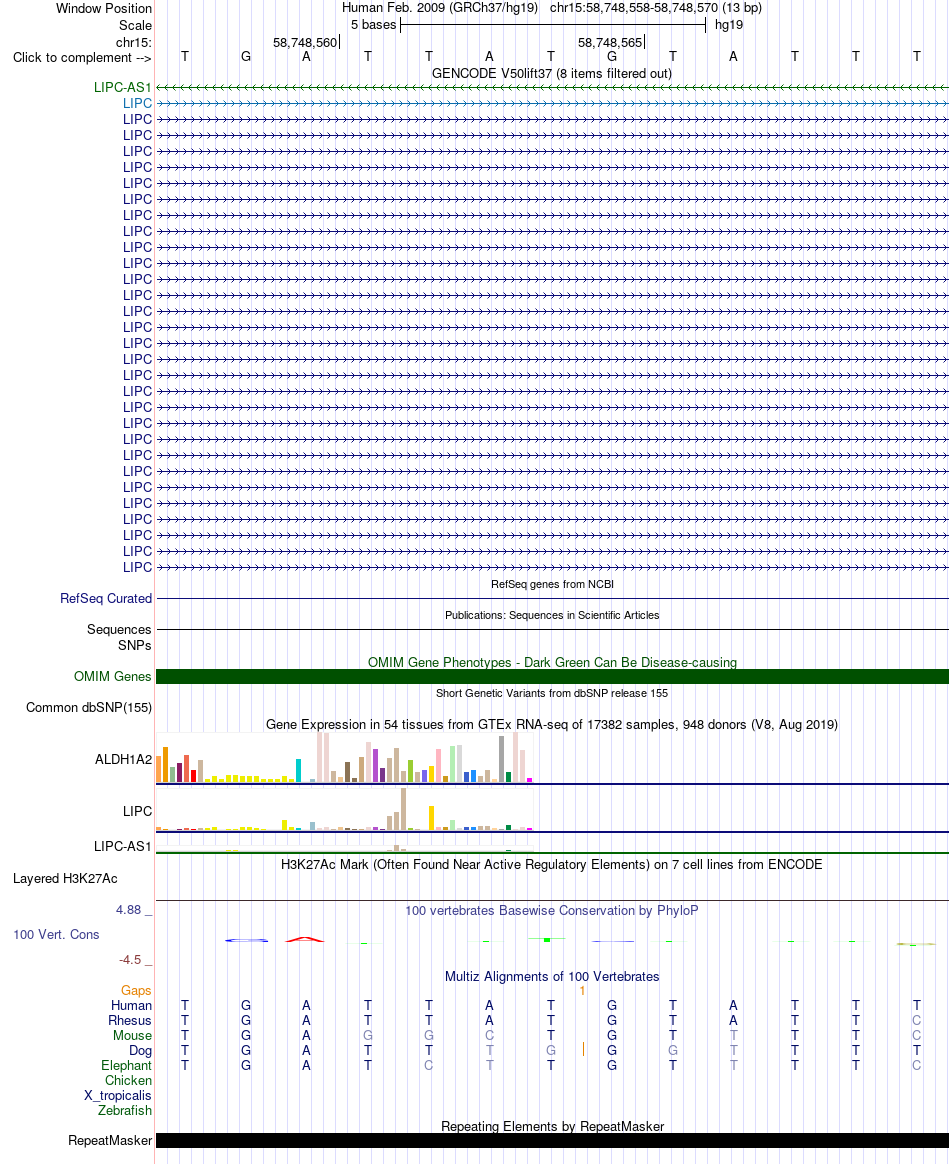Click the RefSeq Curated track label

(x=106, y=598)
